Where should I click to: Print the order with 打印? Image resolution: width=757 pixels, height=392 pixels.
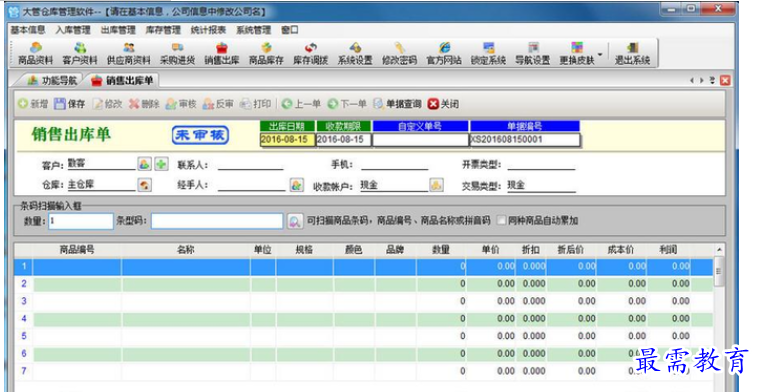pyautogui.click(x=255, y=104)
